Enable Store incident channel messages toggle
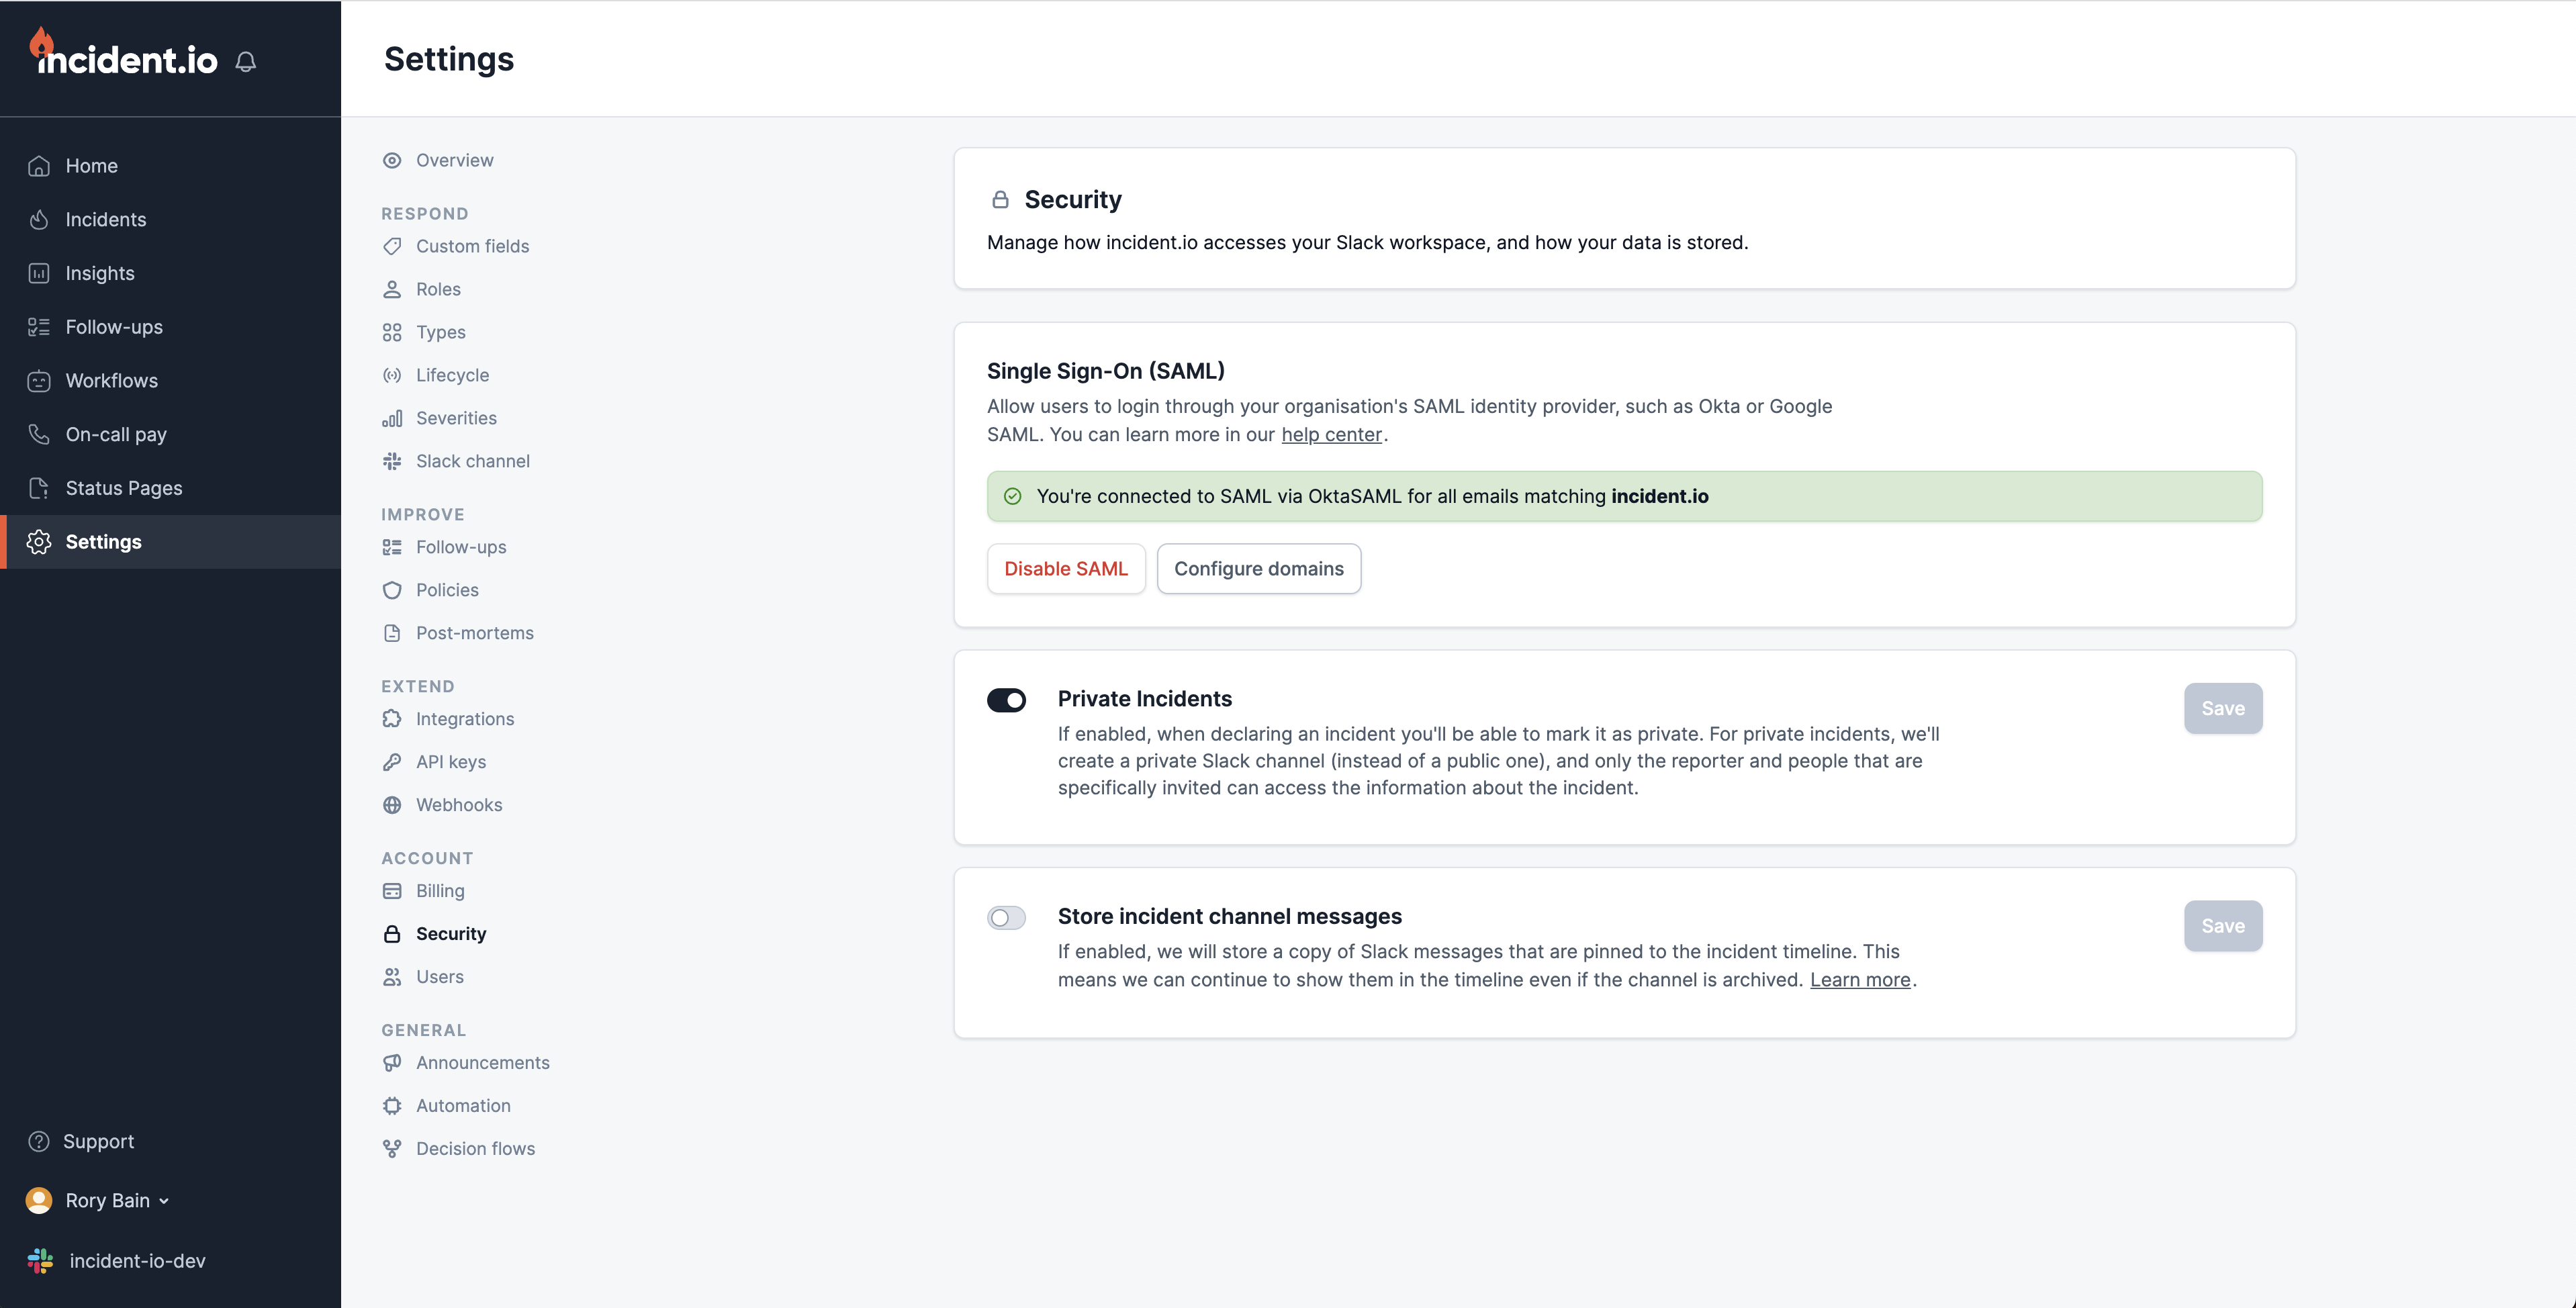Image resolution: width=2576 pixels, height=1308 pixels. [x=1006, y=918]
